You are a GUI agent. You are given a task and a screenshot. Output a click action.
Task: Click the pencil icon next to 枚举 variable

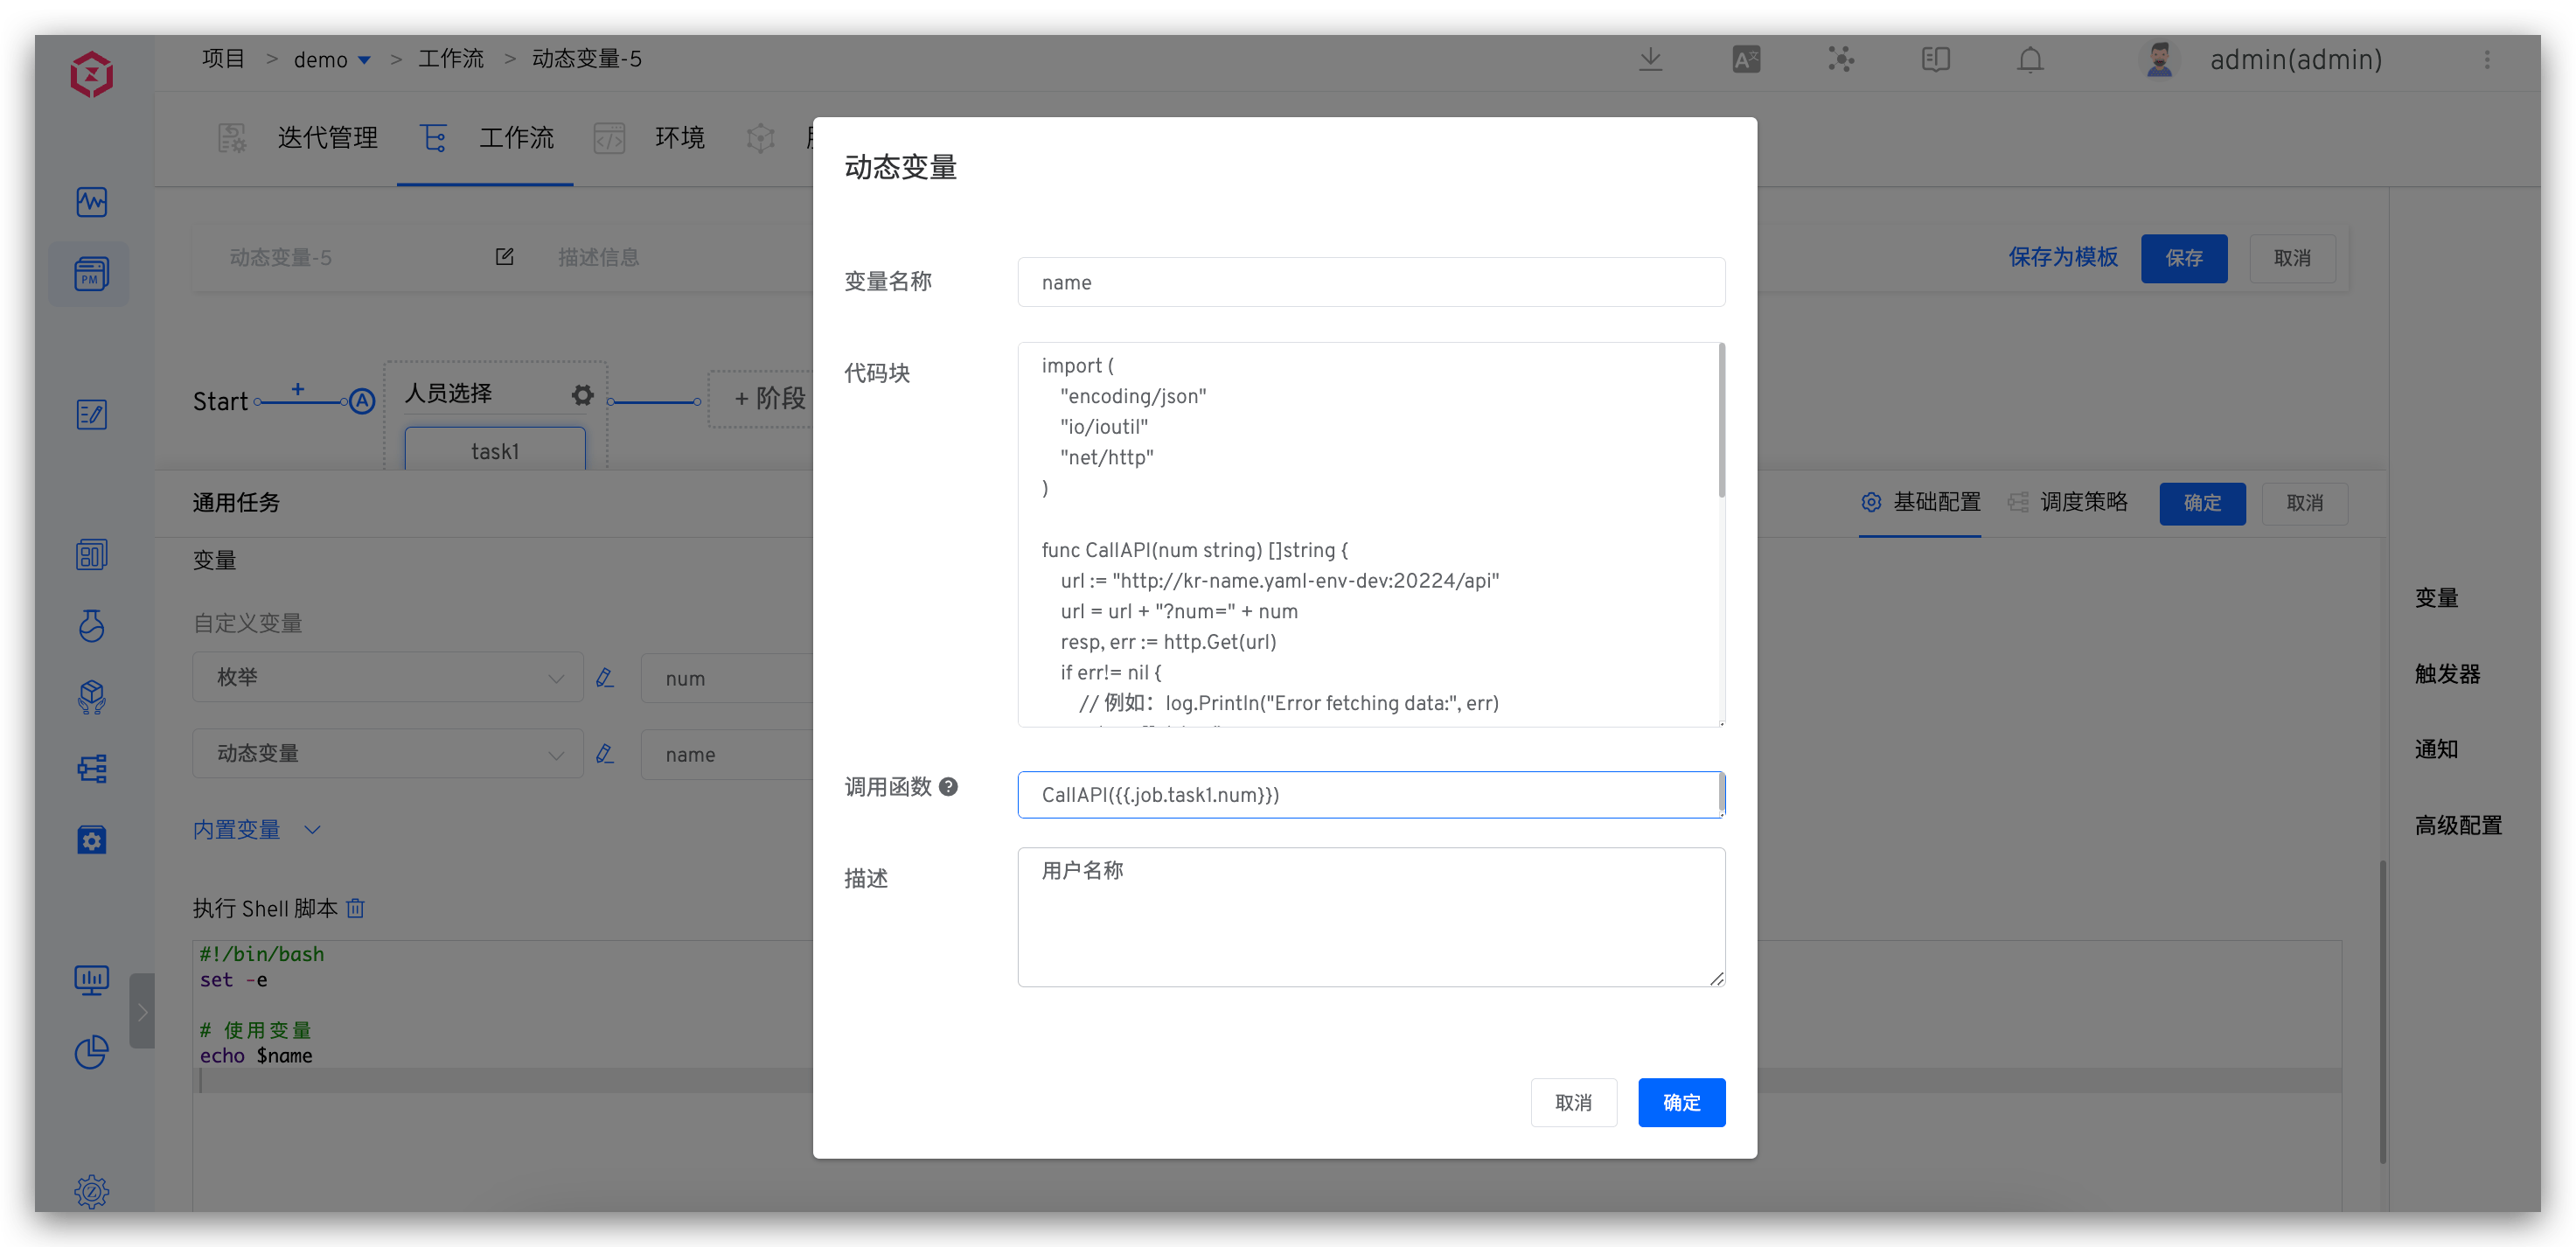coord(604,678)
